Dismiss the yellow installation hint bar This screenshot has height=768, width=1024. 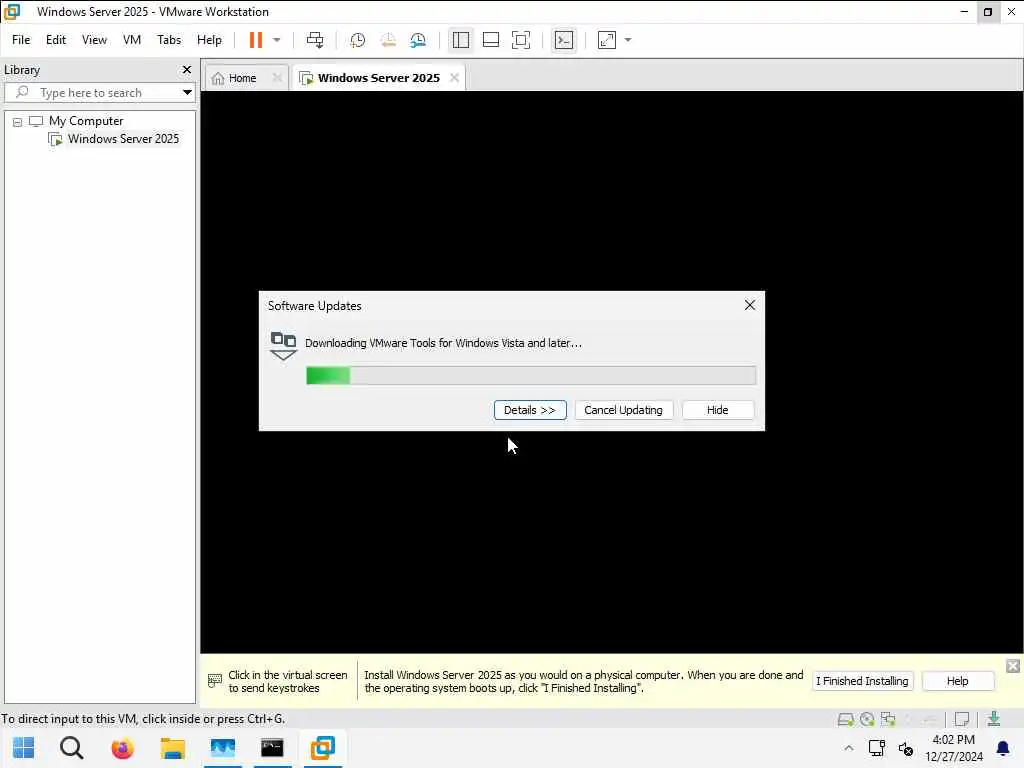[x=1013, y=665]
